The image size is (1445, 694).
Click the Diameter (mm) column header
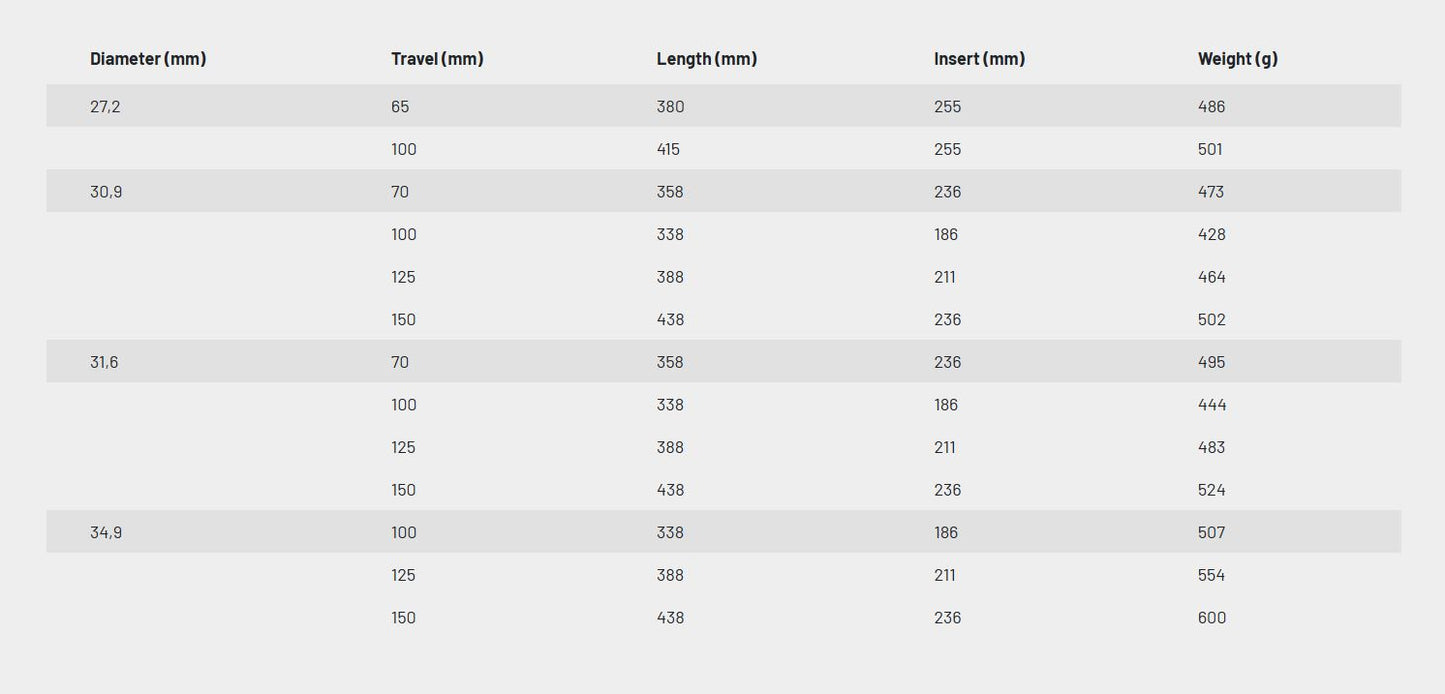[x=148, y=59]
